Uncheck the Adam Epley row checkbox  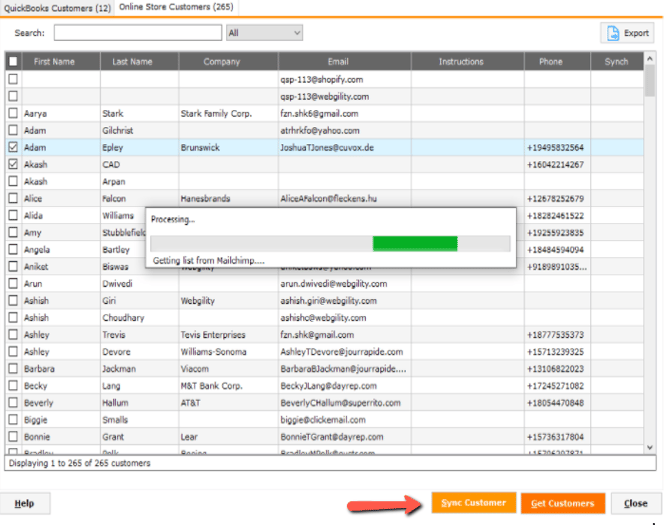(12, 147)
